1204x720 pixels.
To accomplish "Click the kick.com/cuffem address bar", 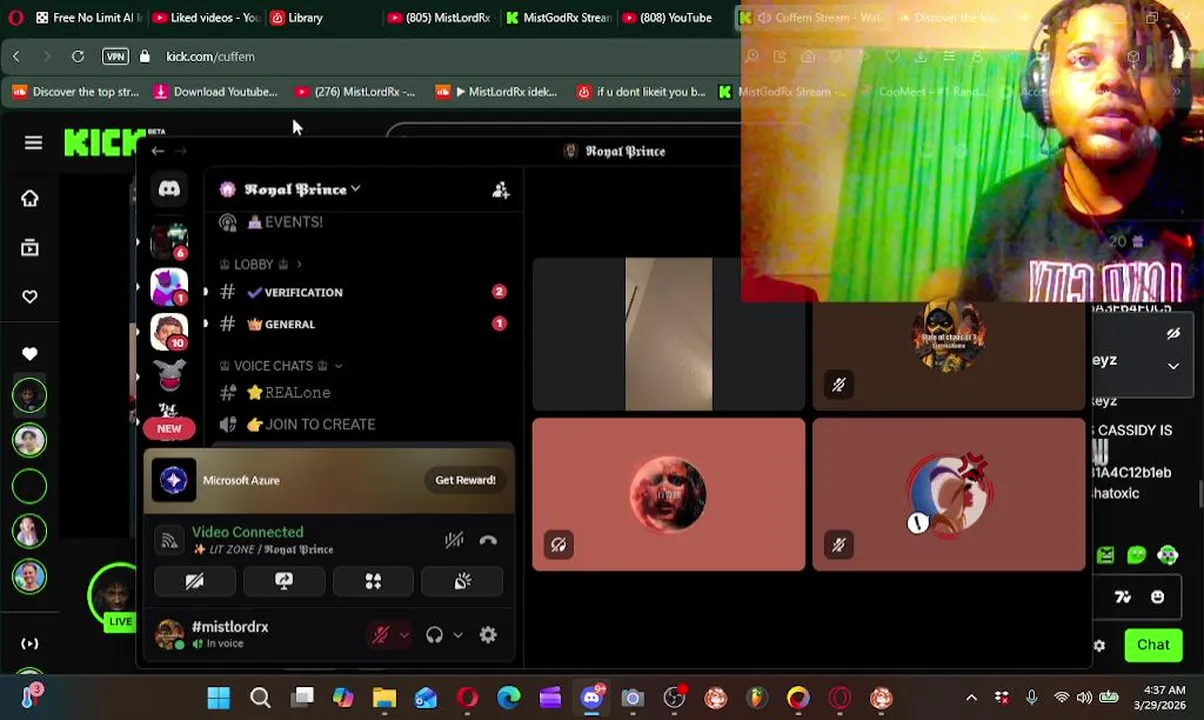I will [210, 56].
